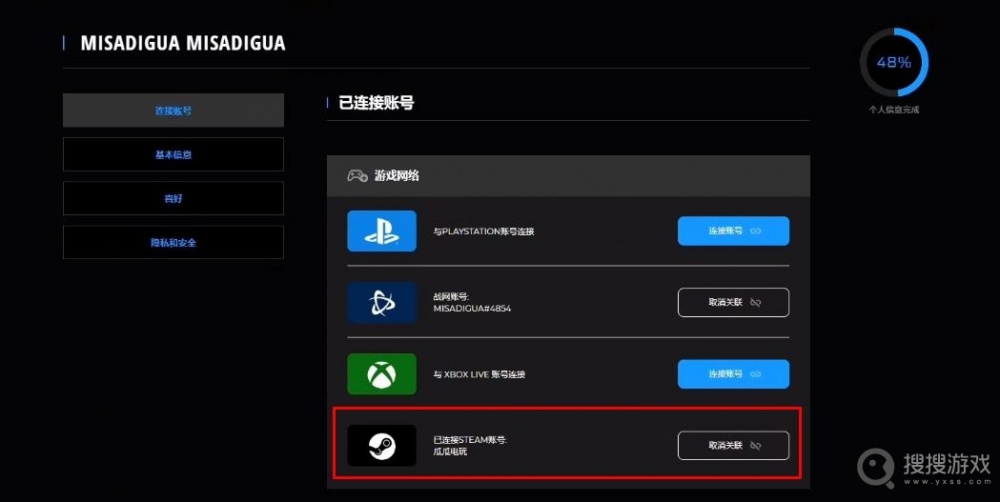
Task: Unlink the Steam account via 取消关联
Action: (x=733, y=445)
